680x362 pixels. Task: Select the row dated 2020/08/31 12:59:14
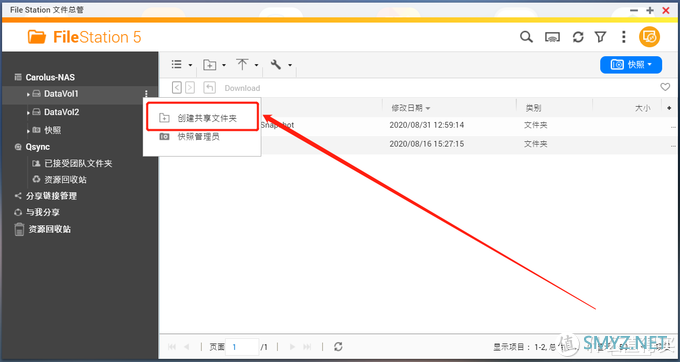pos(418,125)
